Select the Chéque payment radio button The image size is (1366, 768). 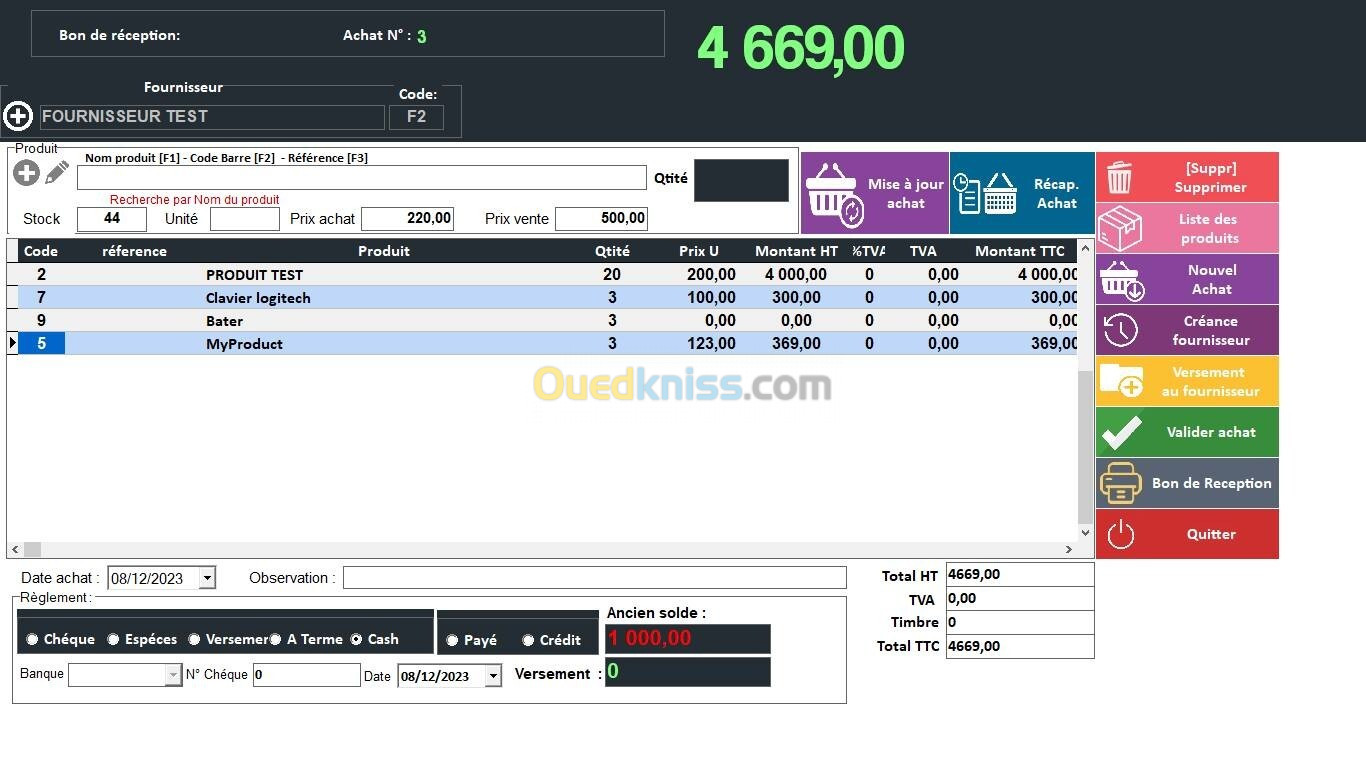32,639
